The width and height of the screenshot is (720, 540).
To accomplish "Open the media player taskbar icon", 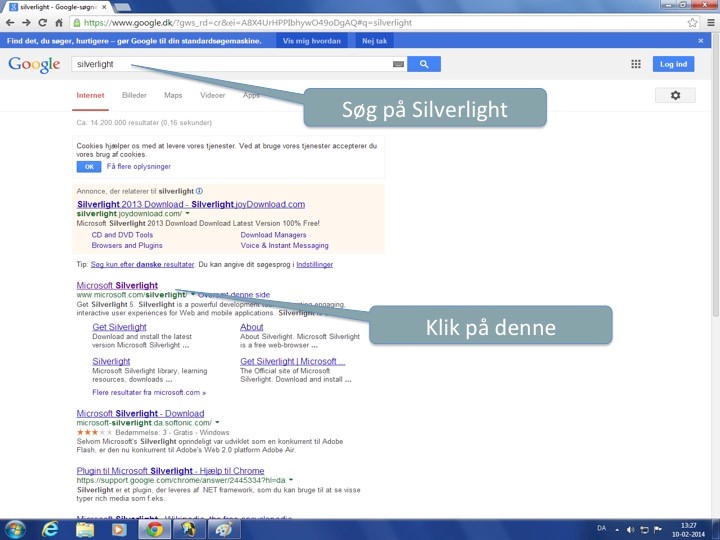I will 118,529.
